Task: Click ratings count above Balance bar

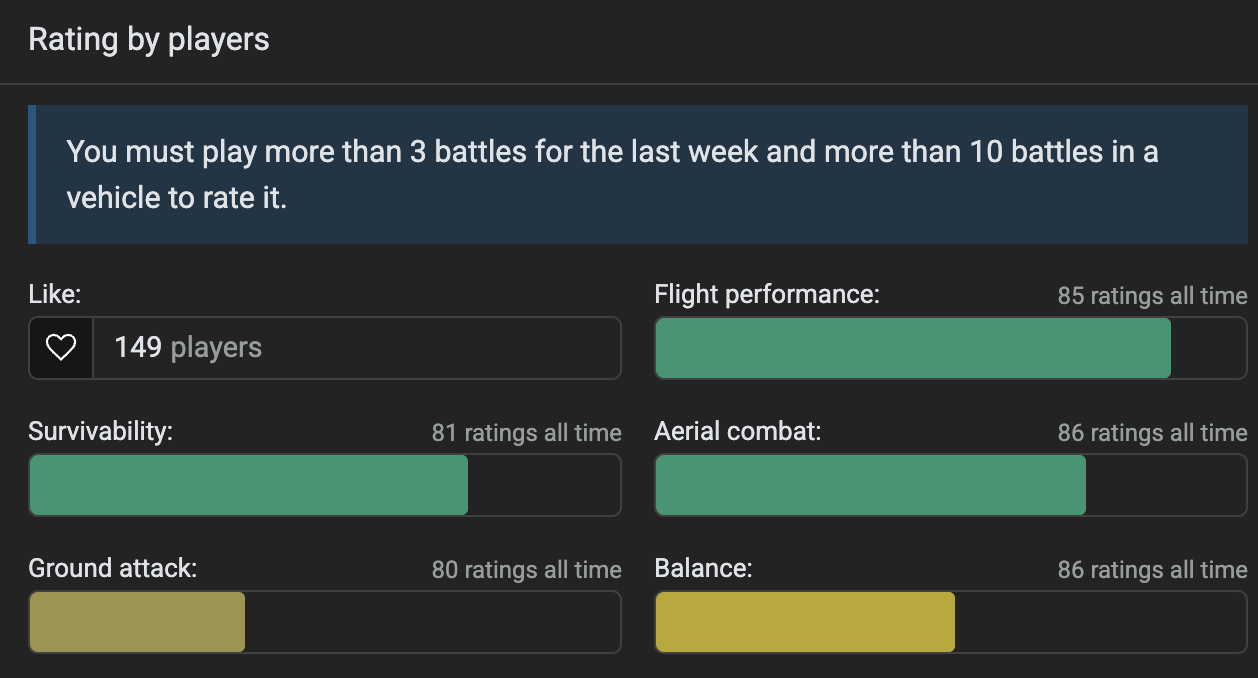Action: coord(1152,570)
